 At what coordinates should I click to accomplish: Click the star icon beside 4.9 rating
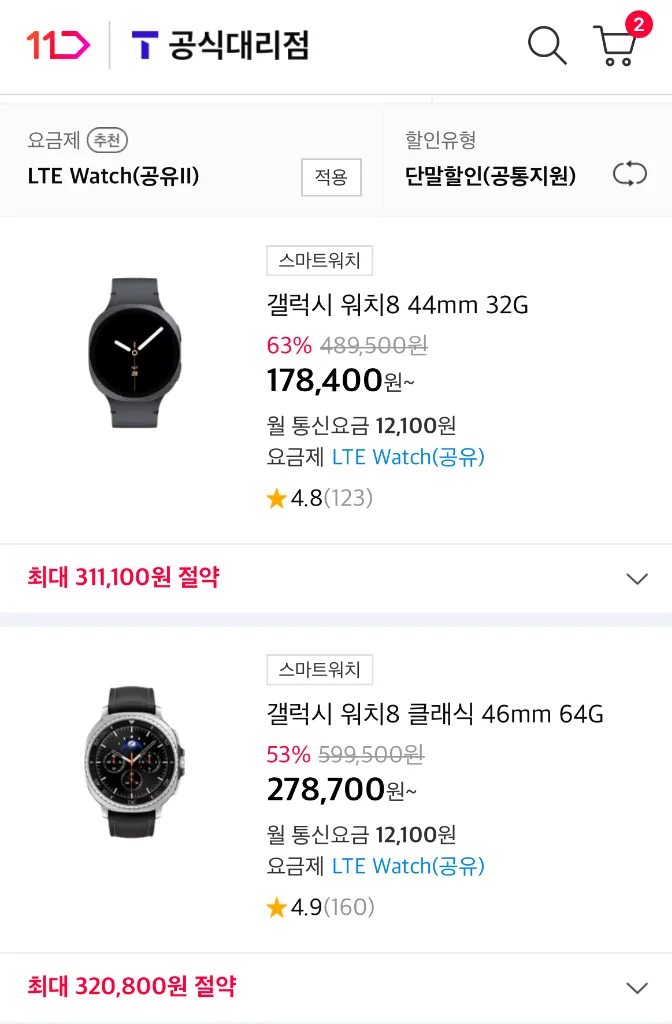point(276,907)
